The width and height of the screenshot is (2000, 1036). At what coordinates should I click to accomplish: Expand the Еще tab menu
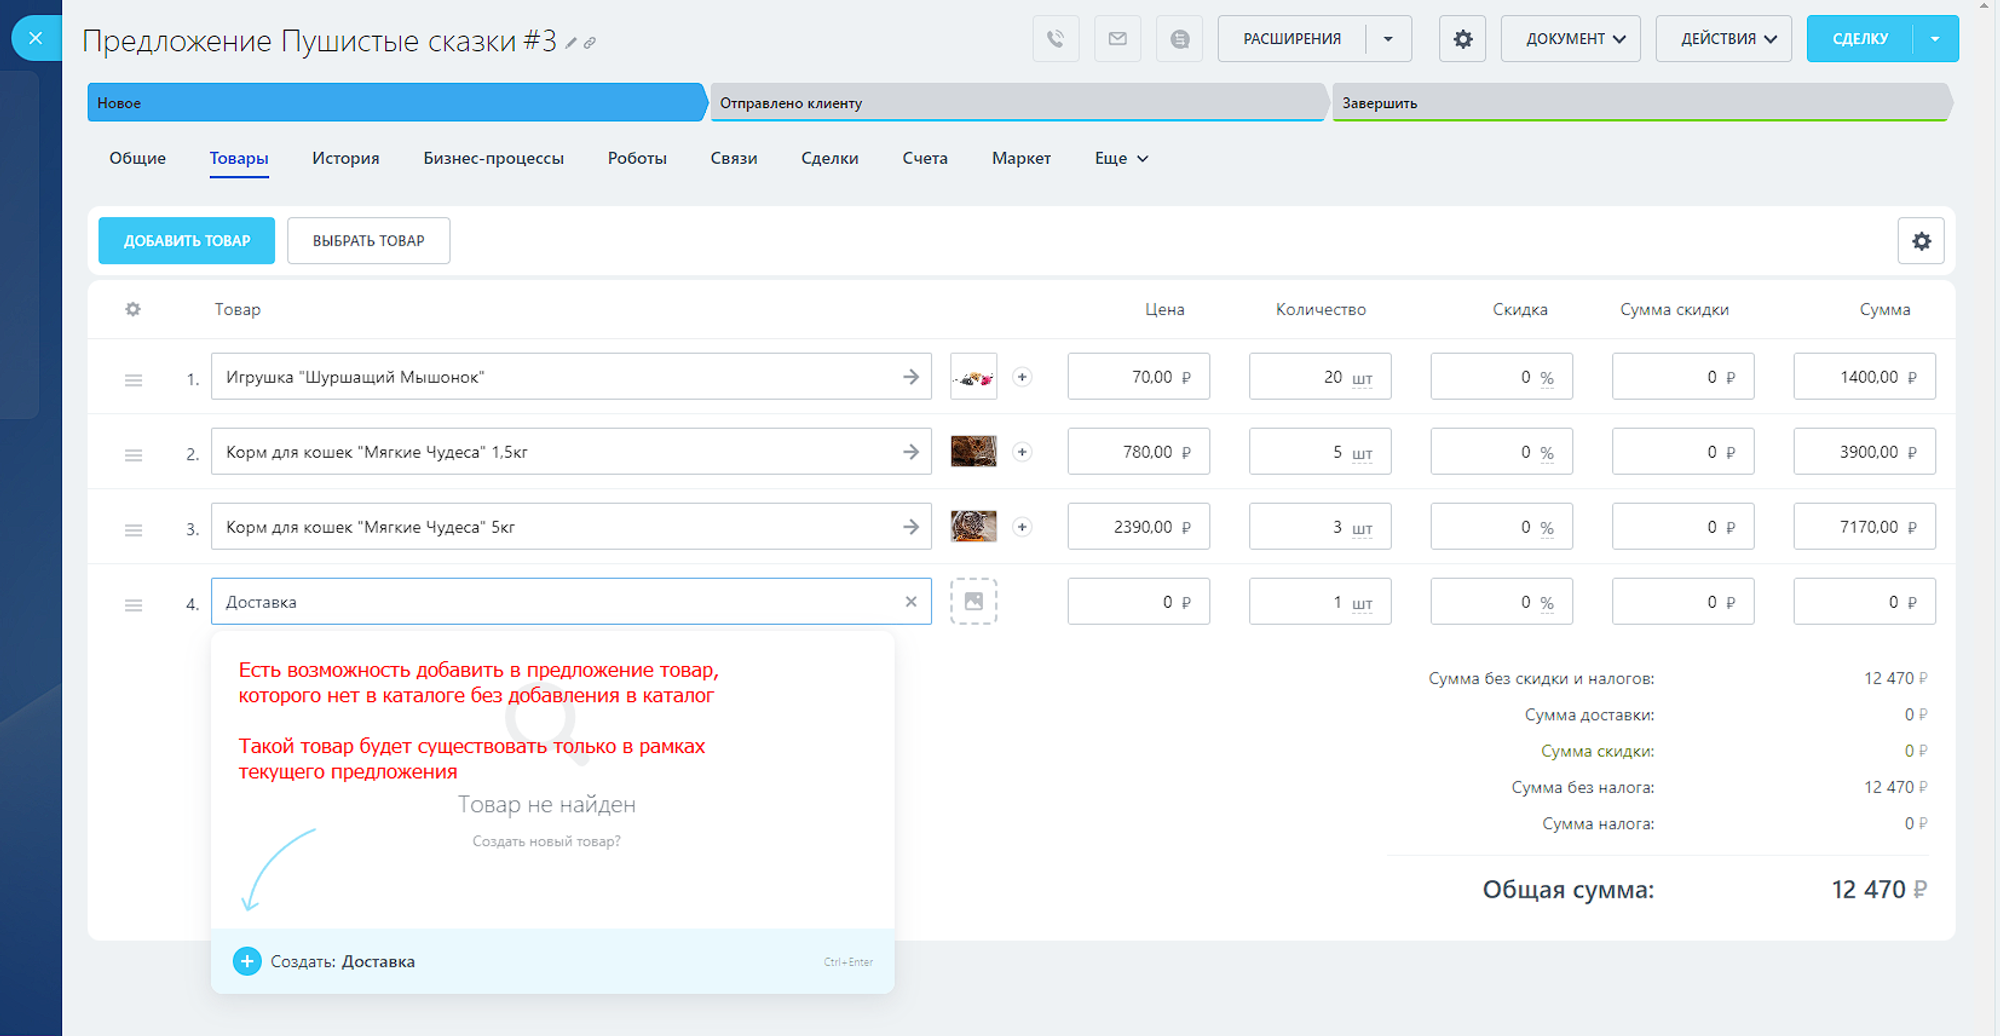tap(1121, 158)
